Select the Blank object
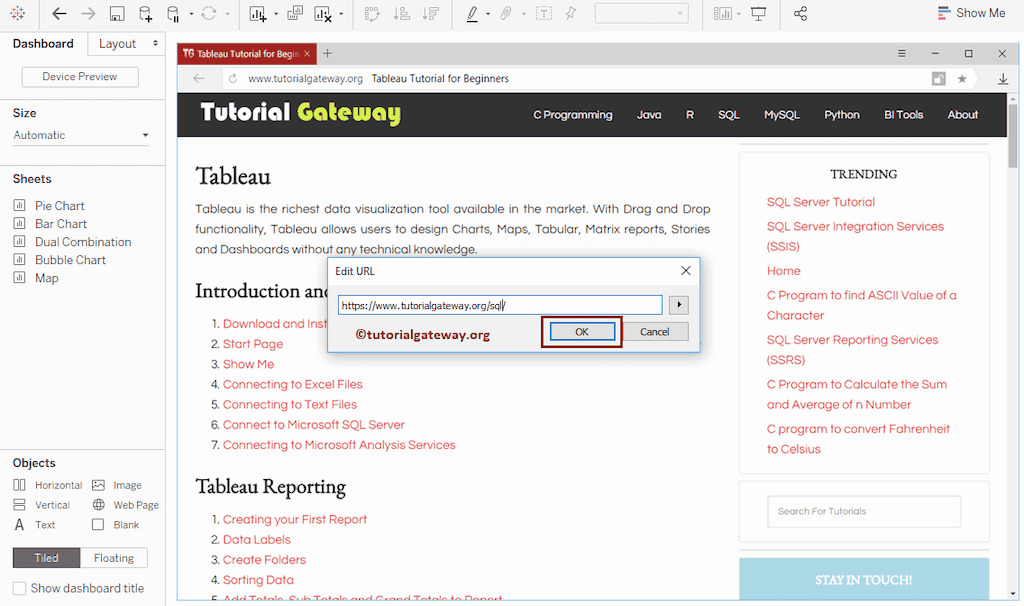Screen dimensions: 1024x606 click(x=116, y=524)
